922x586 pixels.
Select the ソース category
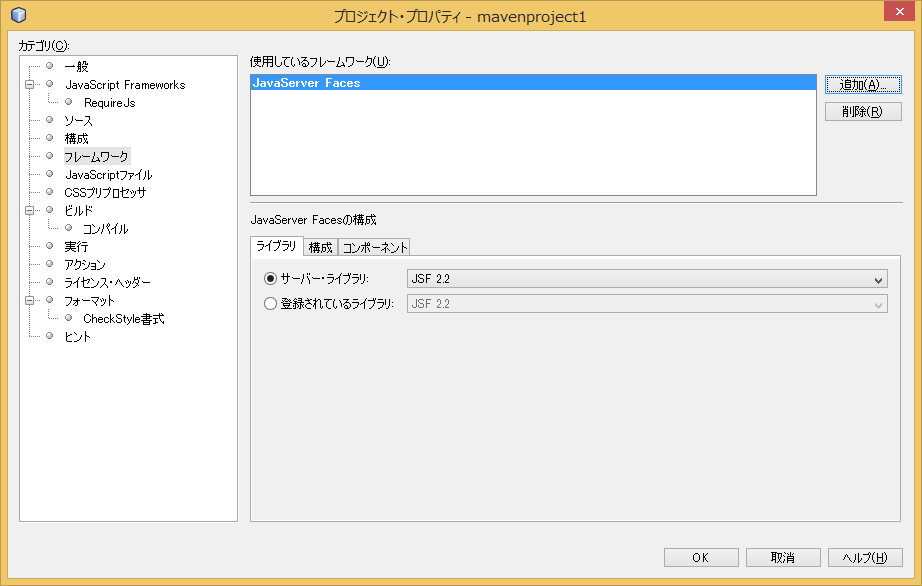click(79, 119)
